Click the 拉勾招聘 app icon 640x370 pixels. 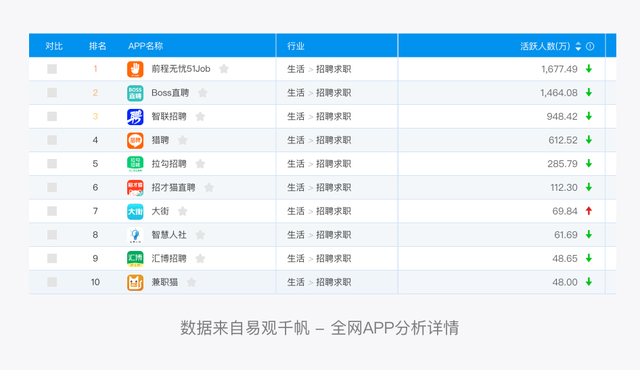click(x=135, y=164)
